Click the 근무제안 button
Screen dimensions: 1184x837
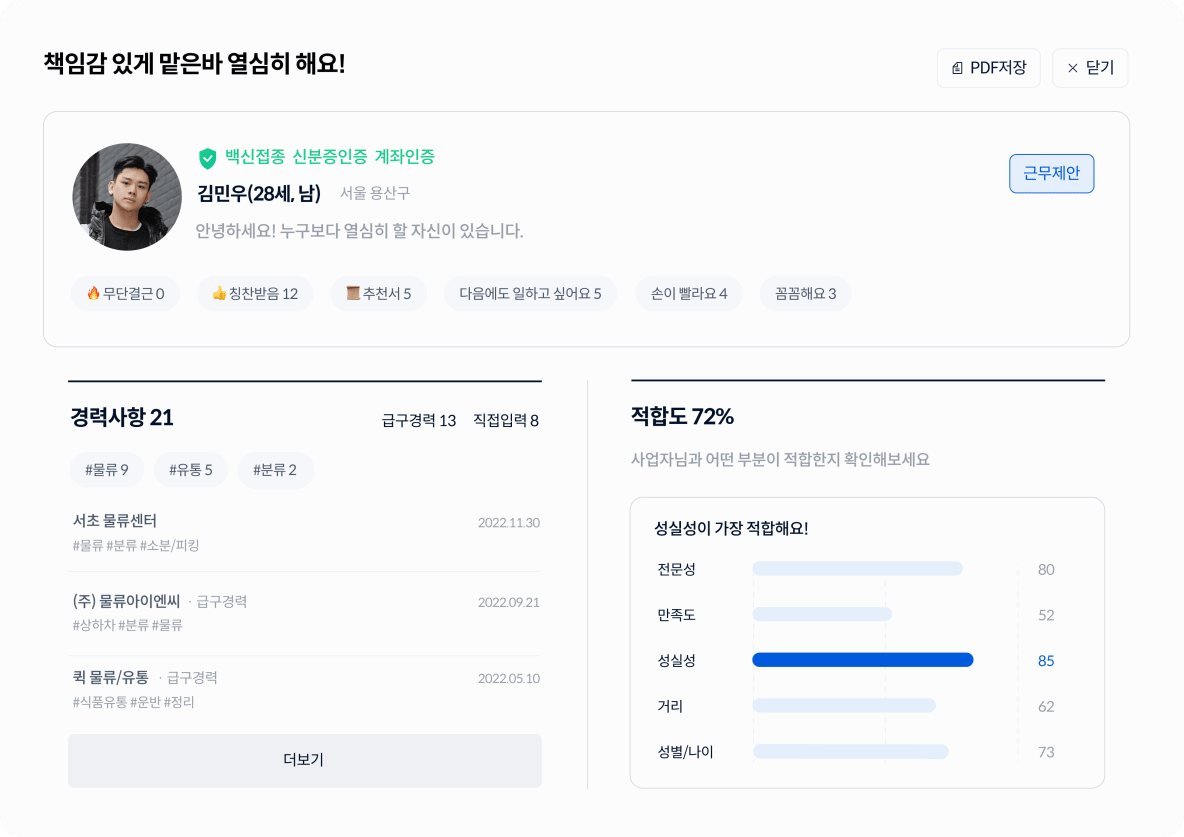tap(1051, 173)
